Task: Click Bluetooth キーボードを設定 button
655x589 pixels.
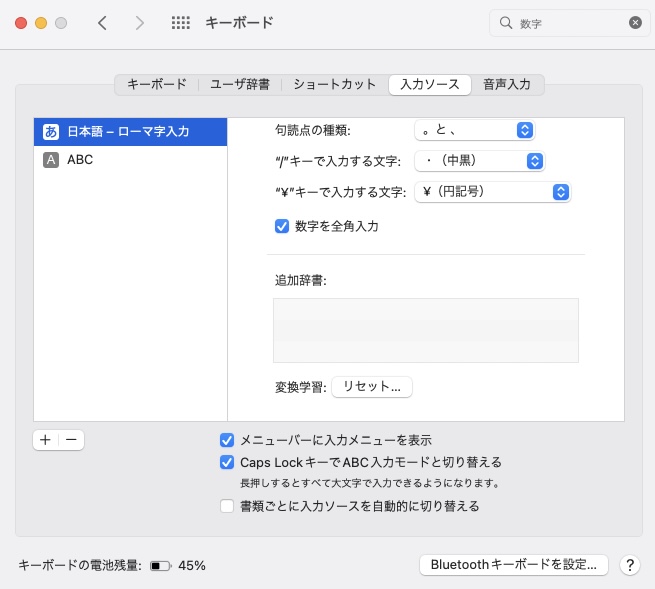Action: click(x=513, y=565)
